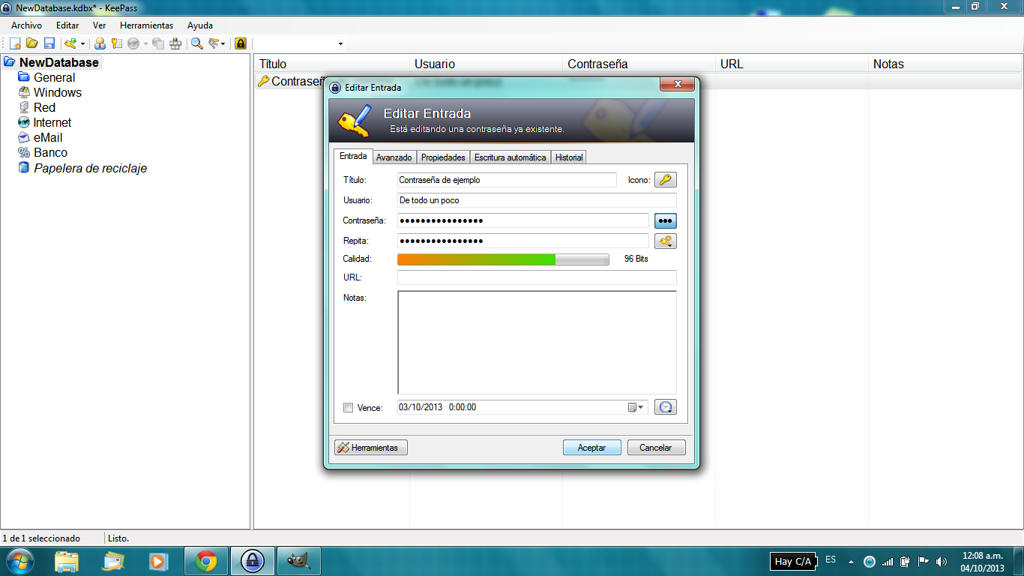Open Windows Explorer from taskbar
This screenshot has height=576, width=1024.
66,562
